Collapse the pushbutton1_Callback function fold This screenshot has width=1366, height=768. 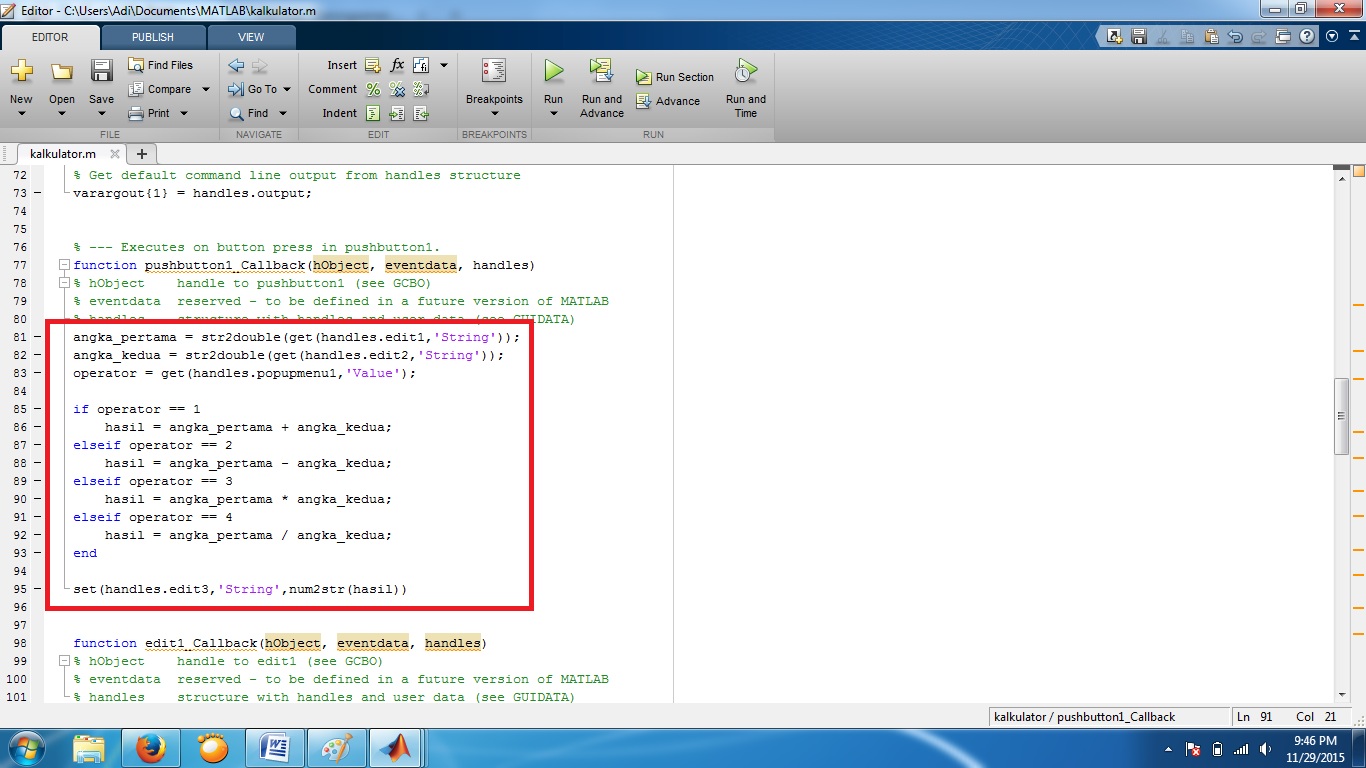[x=64, y=265]
